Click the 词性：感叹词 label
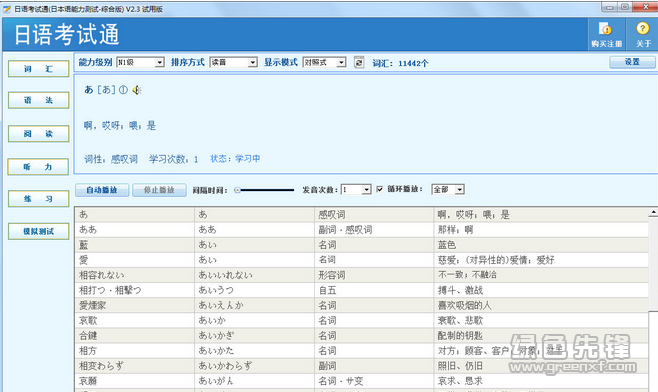Image resolution: width=658 pixels, height=392 pixels. pos(111,159)
